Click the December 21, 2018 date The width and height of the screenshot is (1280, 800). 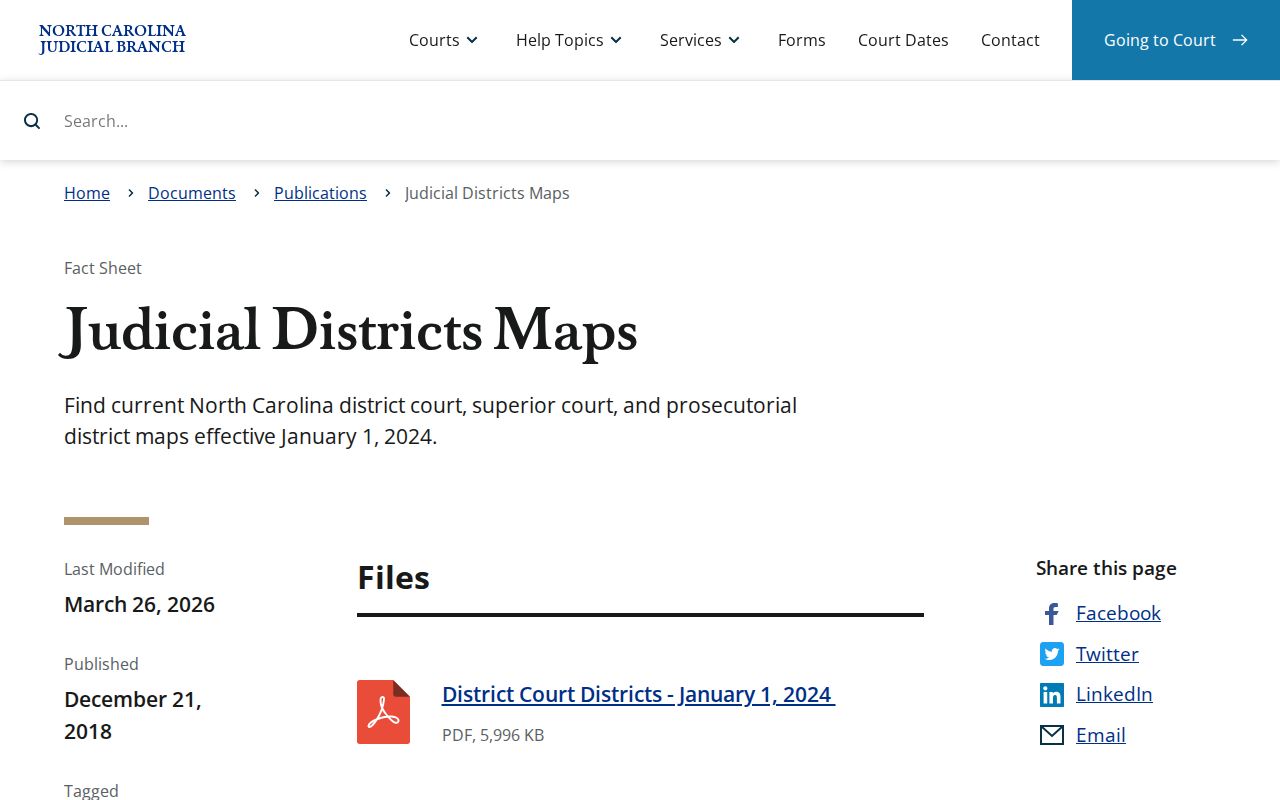(x=133, y=715)
